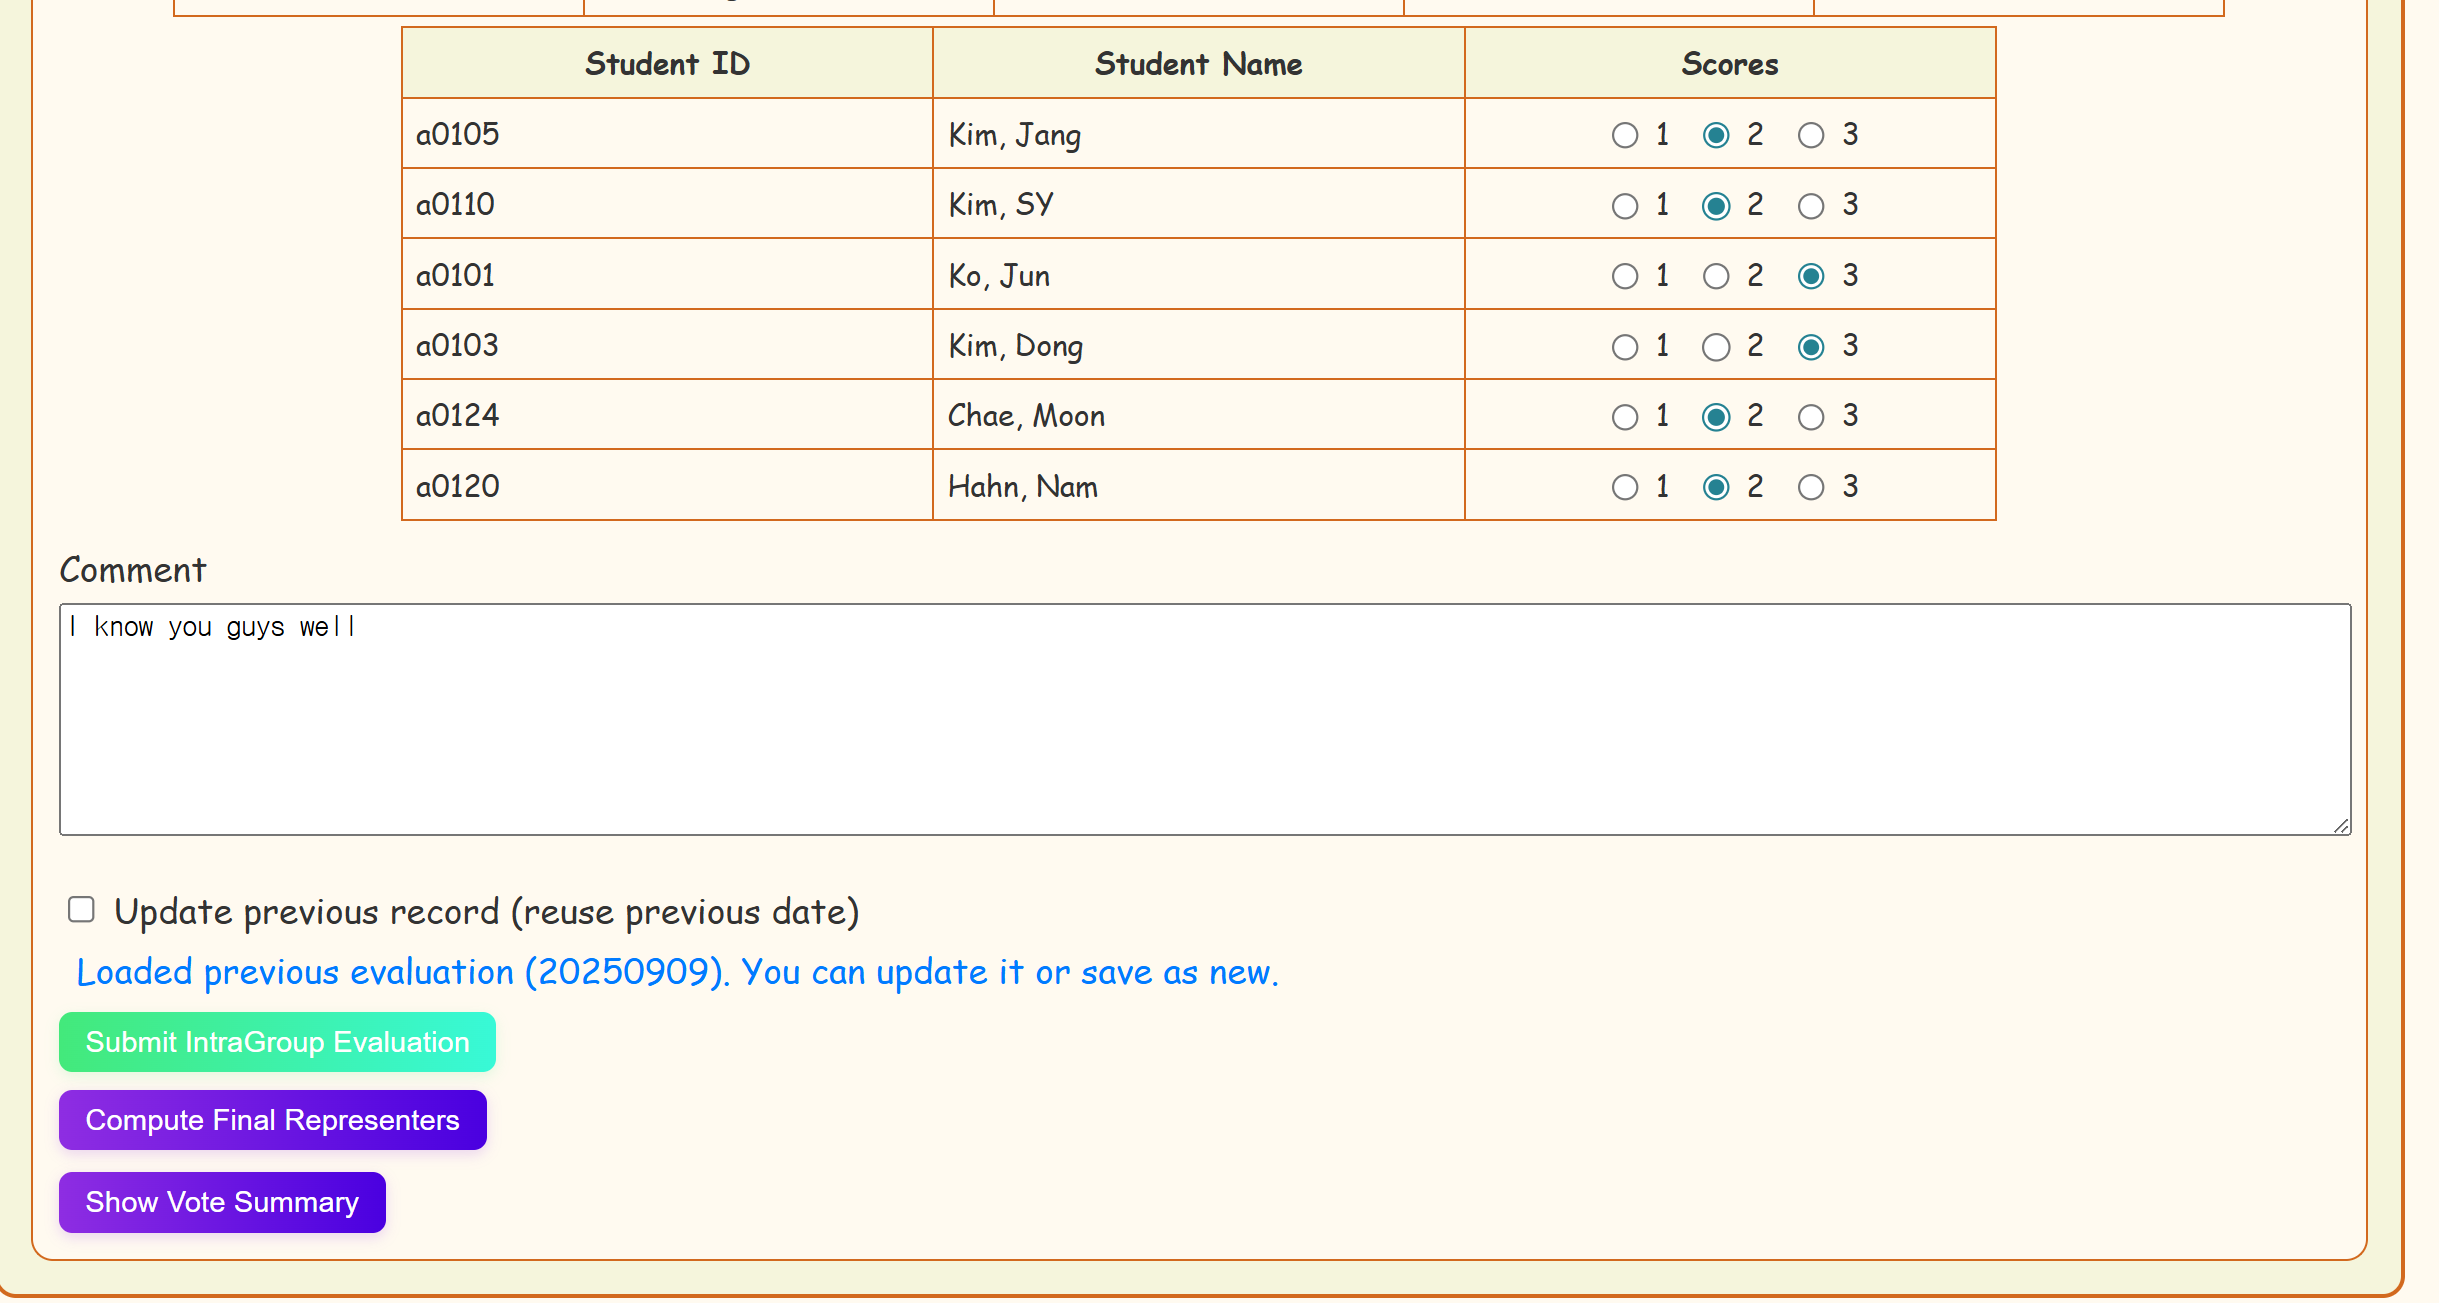Screen dimensions: 2439x1303
Task: Grab the comment box resize handle
Action: [x=2341, y=826]
